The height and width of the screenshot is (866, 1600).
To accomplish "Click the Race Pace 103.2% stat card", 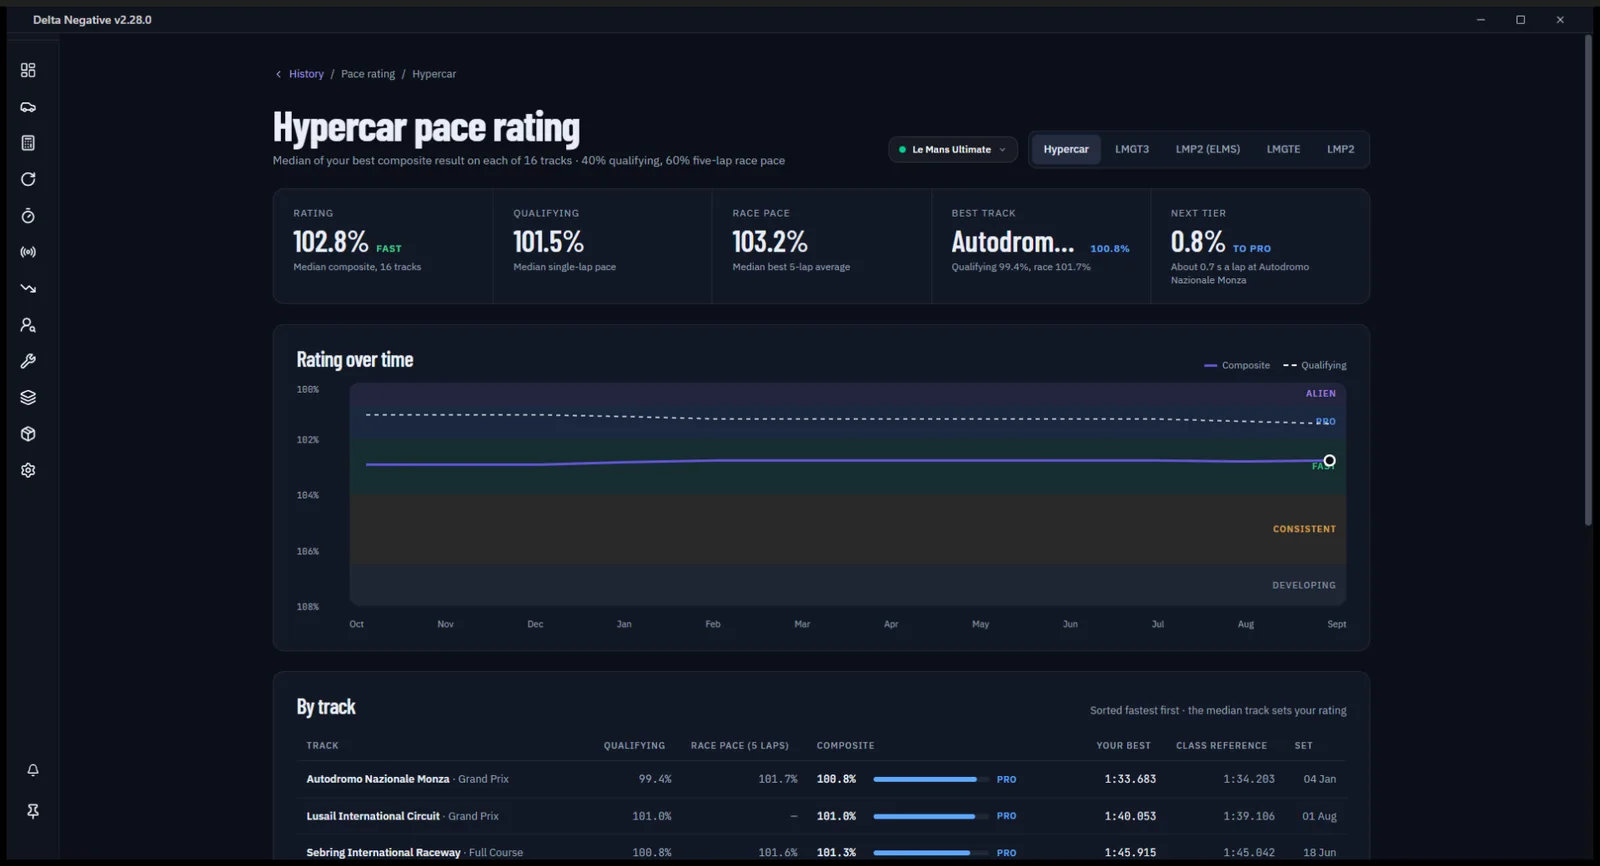I will pos(822,246).
